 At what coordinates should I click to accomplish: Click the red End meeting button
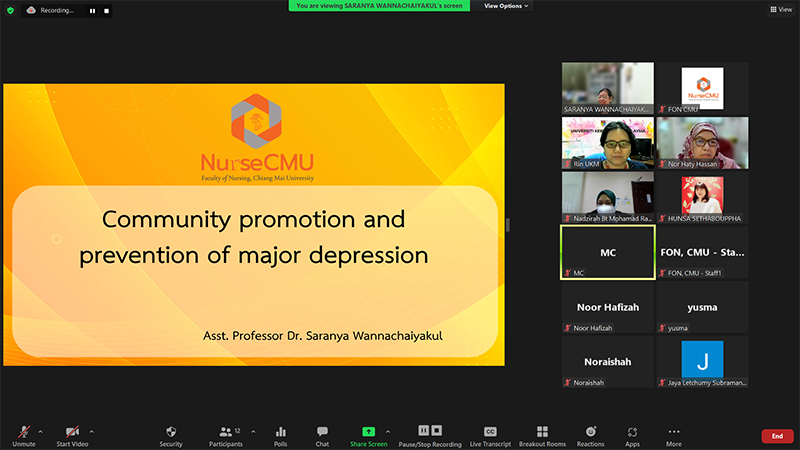coord(777,436)
